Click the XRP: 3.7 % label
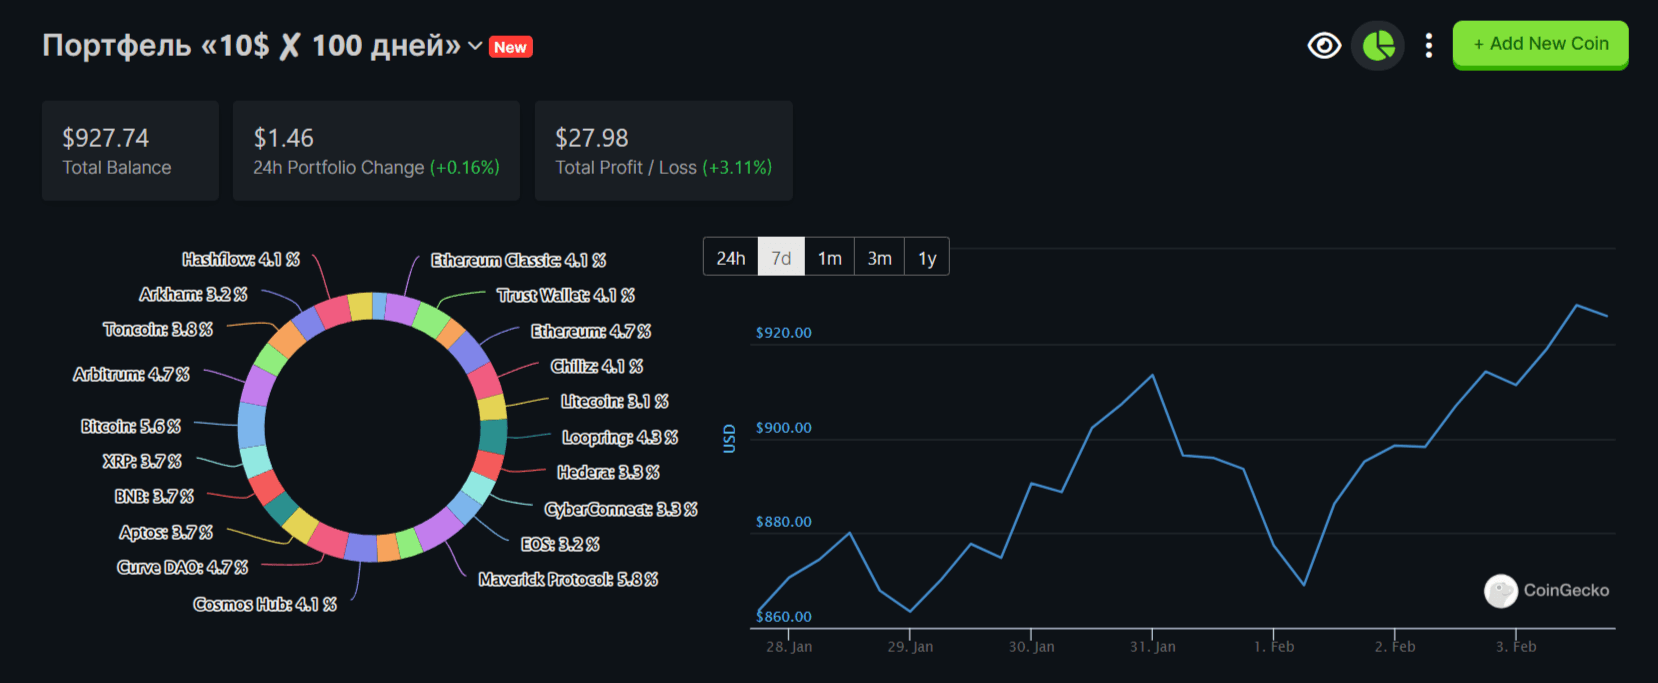This screenshot has height=683, width=1658. (x=142, y=461)
